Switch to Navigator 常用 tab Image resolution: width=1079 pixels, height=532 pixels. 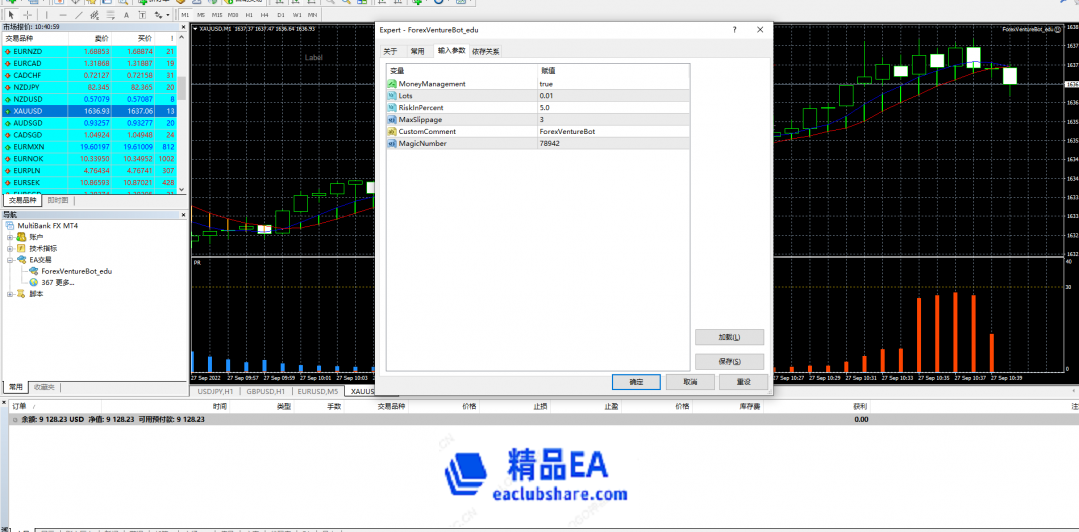(x=17, y=387)
